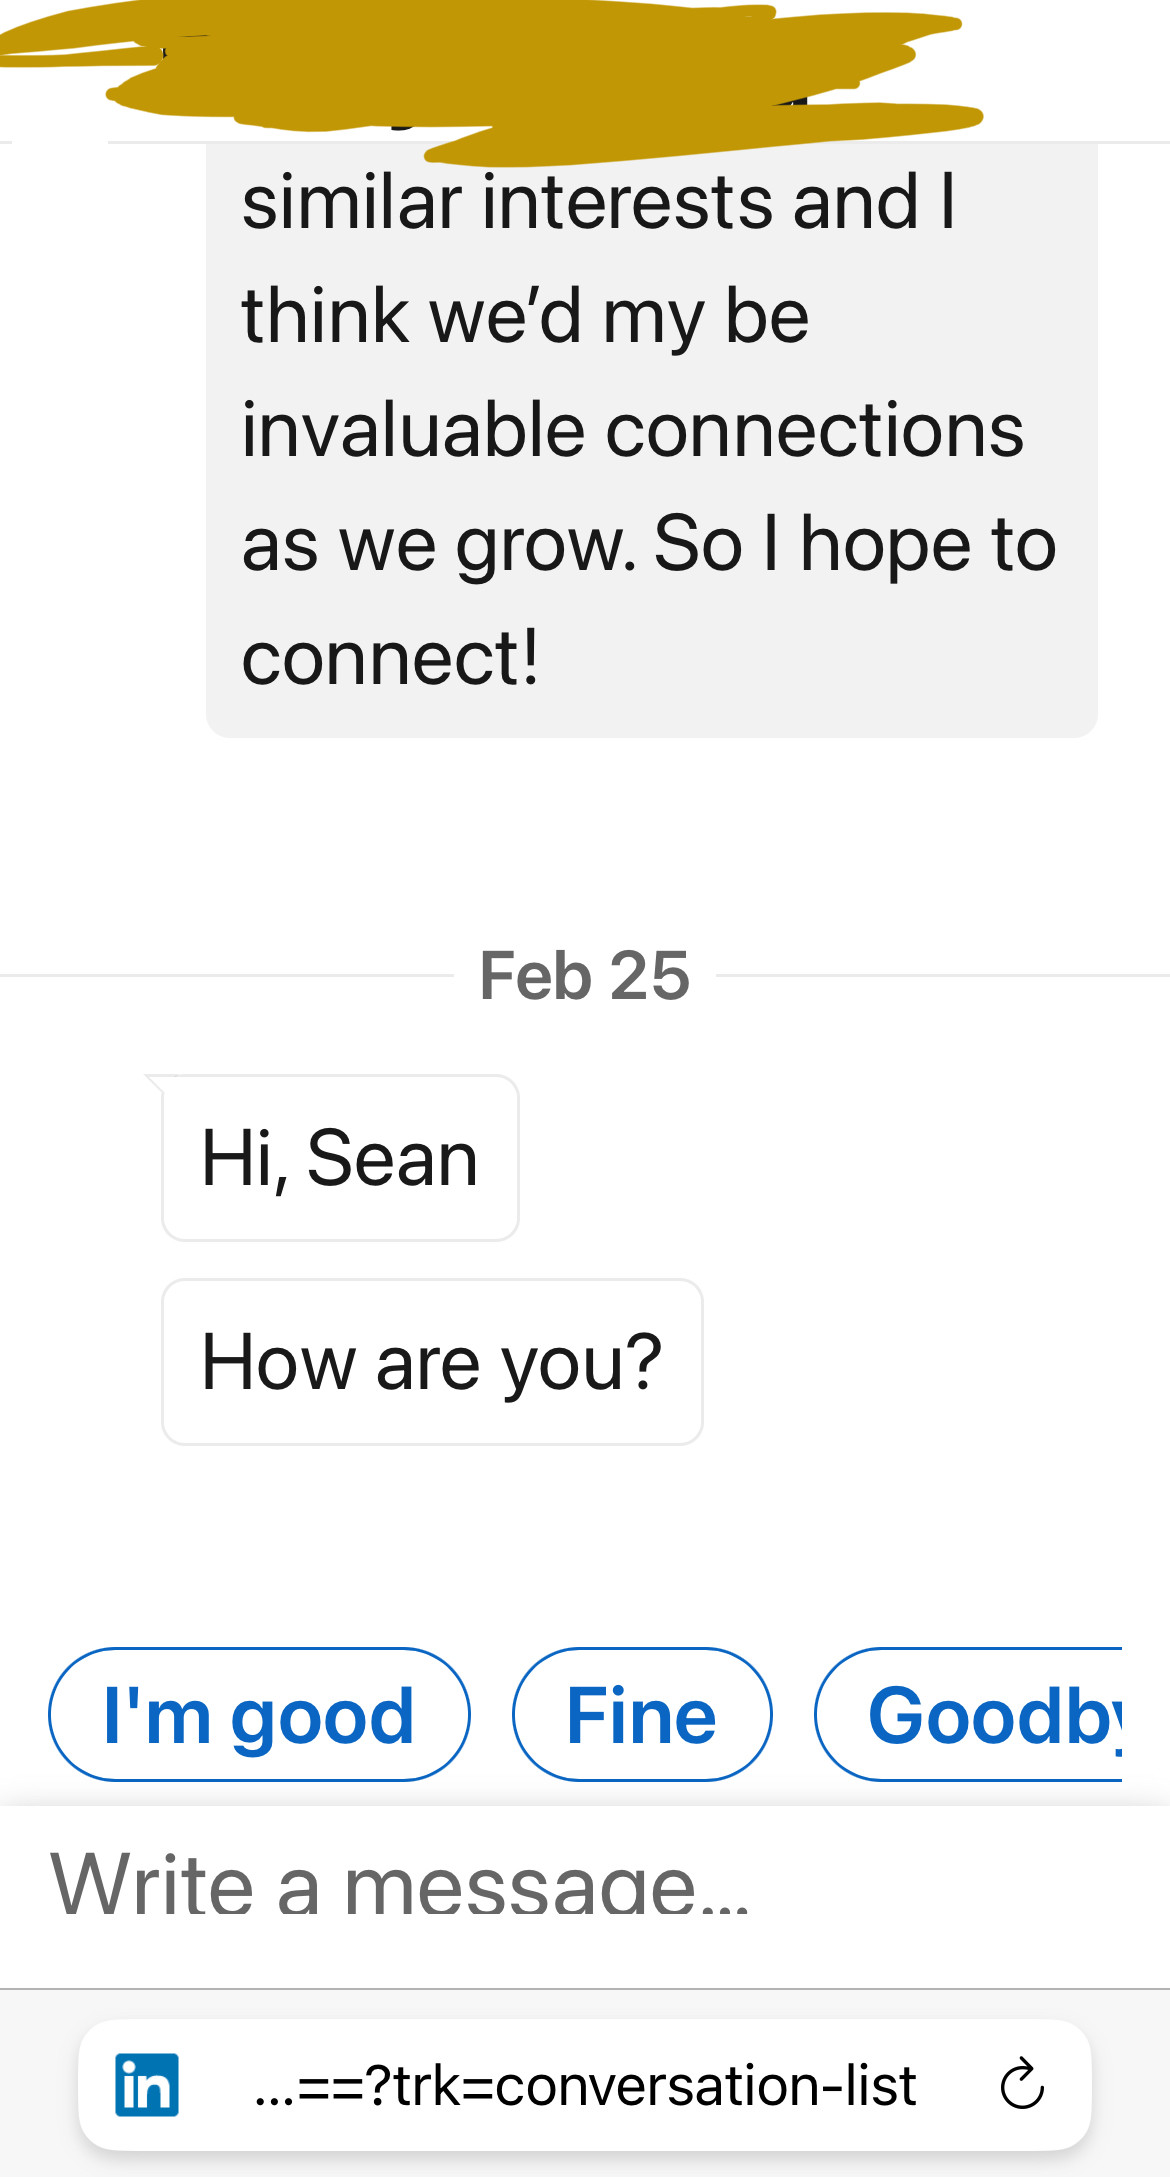Click the "similar interests and I" text line

[598, 202]
